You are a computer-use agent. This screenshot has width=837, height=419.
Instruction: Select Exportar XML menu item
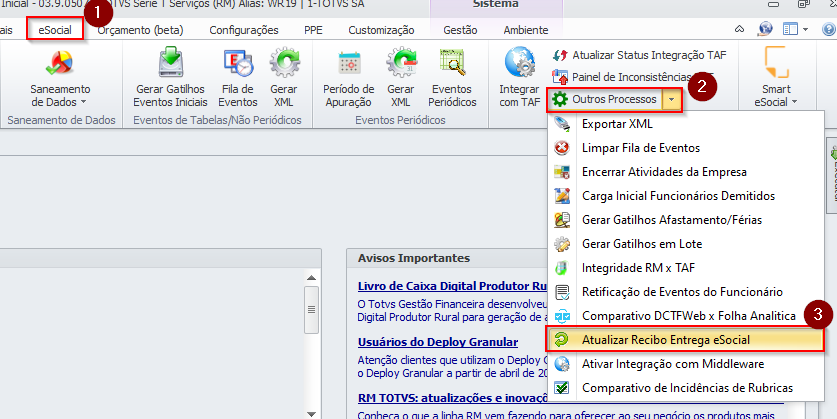click(685, 124)
